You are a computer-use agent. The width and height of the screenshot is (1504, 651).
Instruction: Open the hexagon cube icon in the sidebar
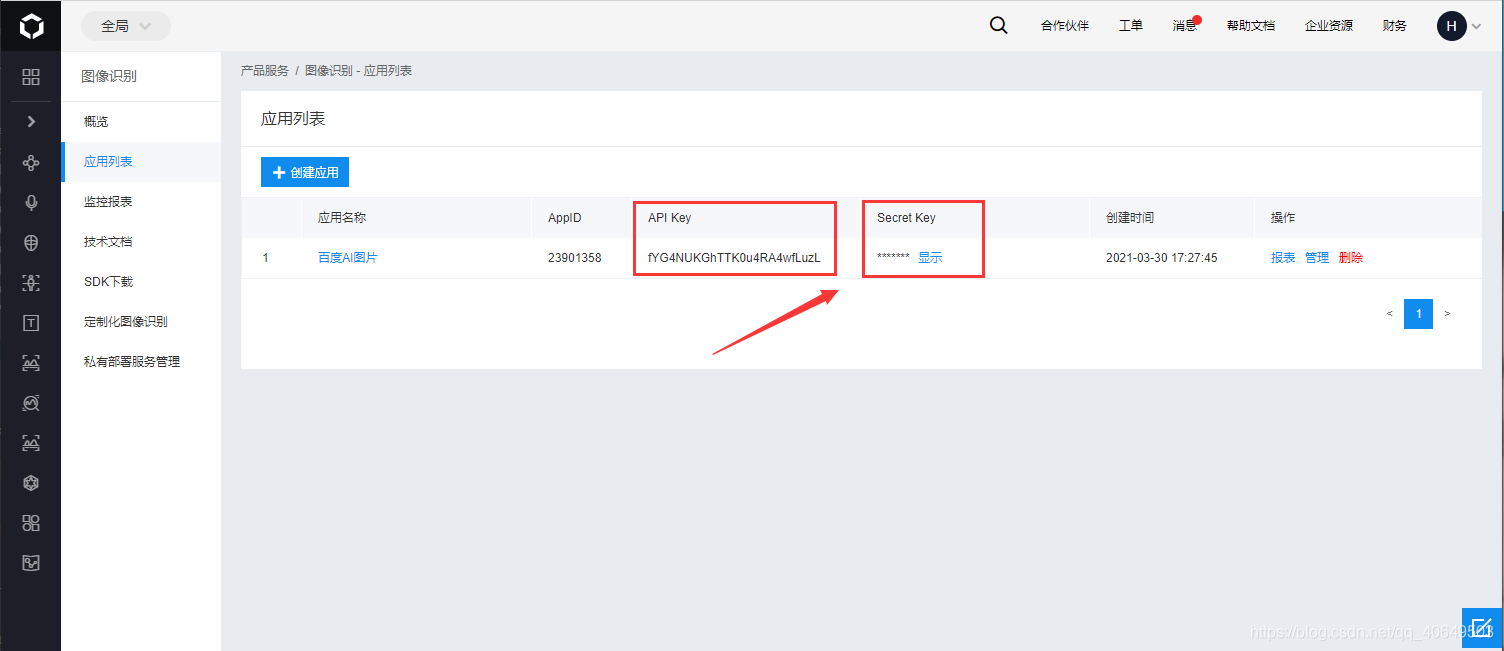(x=31, y=483)
